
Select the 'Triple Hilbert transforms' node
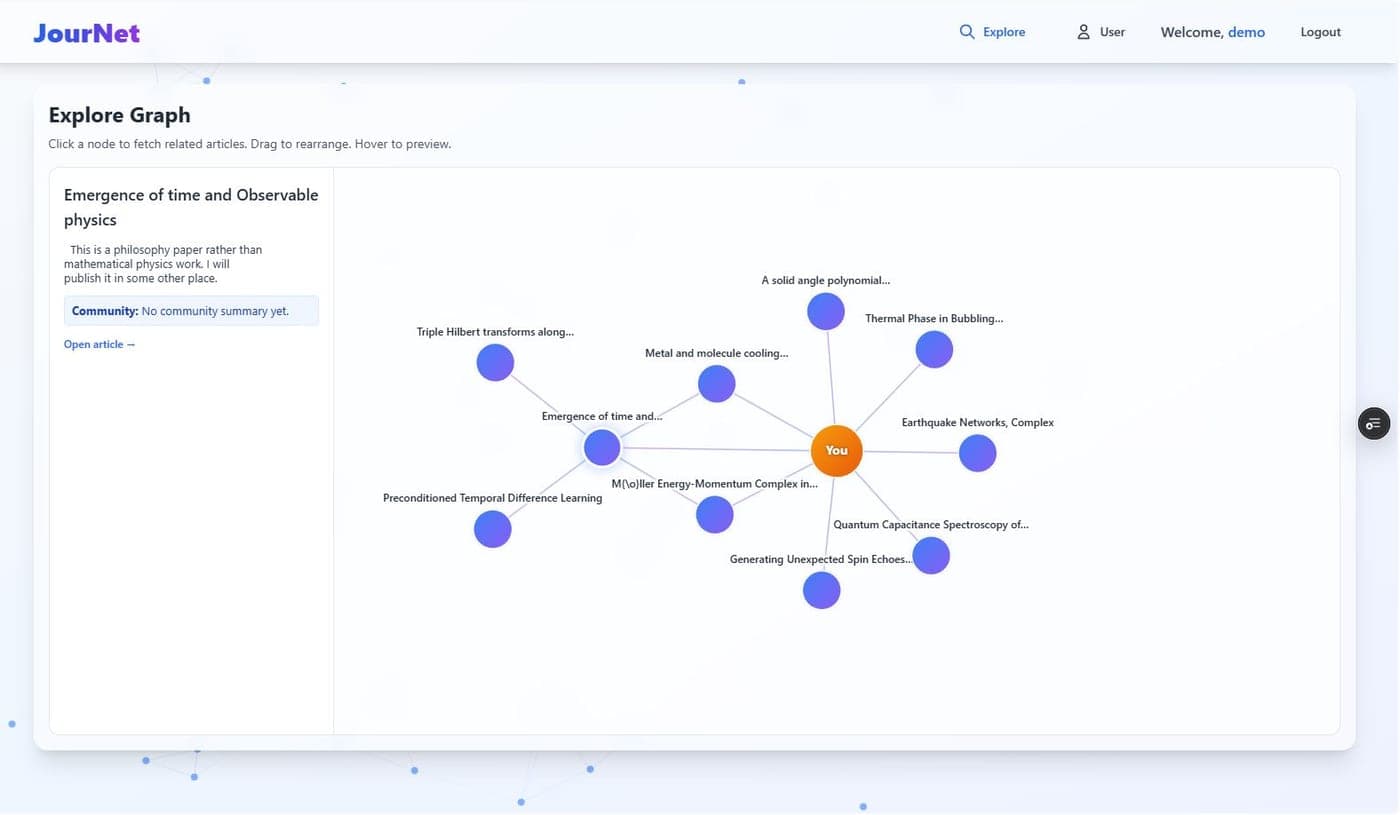[x=495, y=363]
